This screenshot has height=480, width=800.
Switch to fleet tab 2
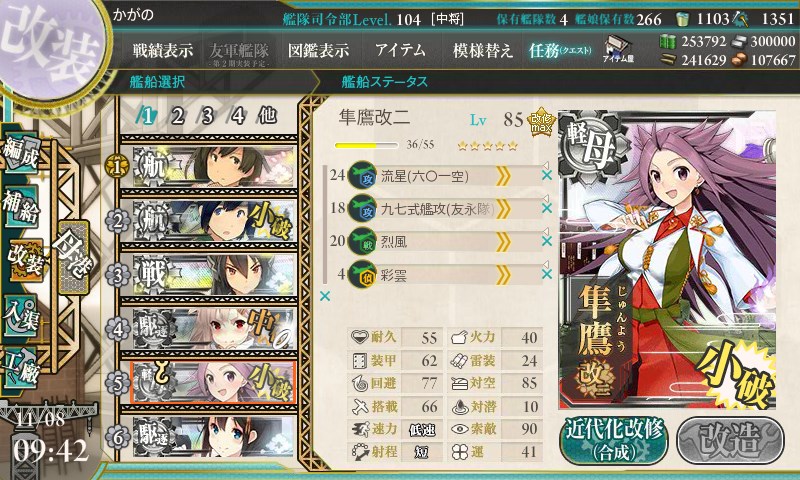177,116
